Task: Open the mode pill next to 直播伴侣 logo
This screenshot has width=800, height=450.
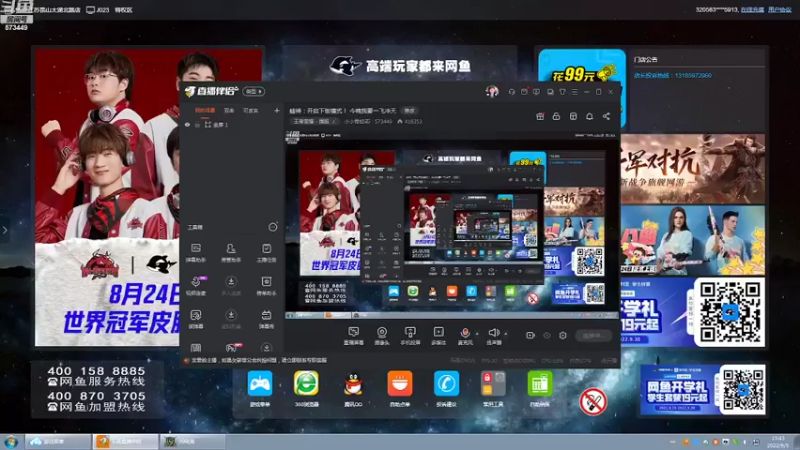Action: point(254,91)
